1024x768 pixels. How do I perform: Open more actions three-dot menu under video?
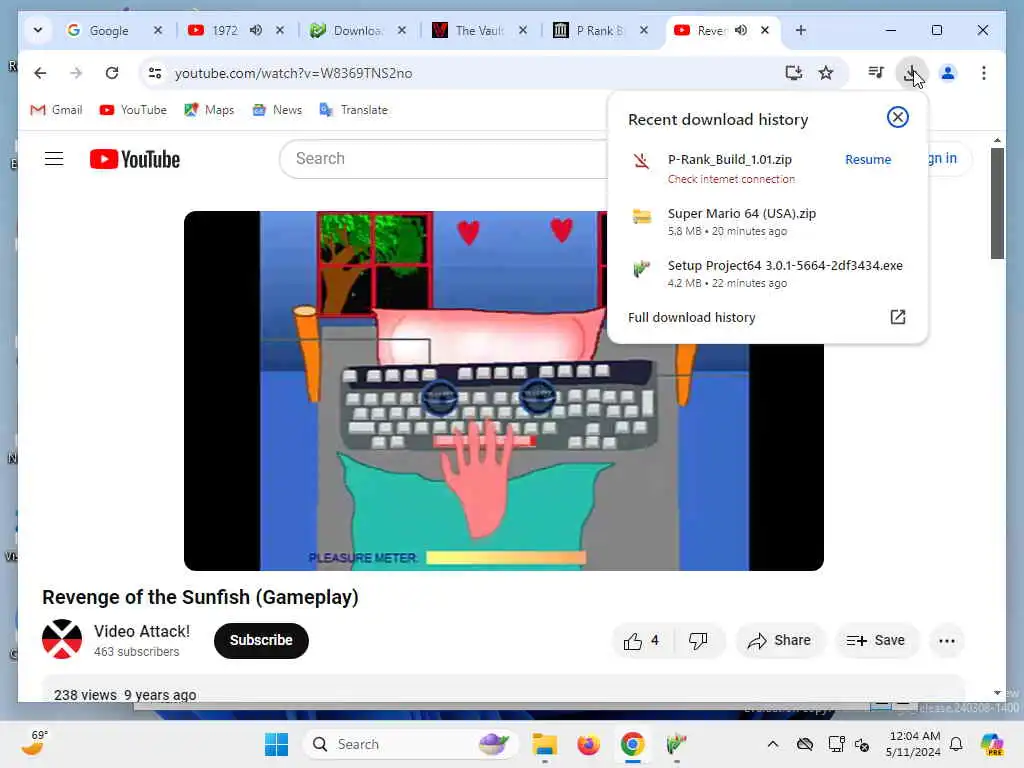point(947,641)
